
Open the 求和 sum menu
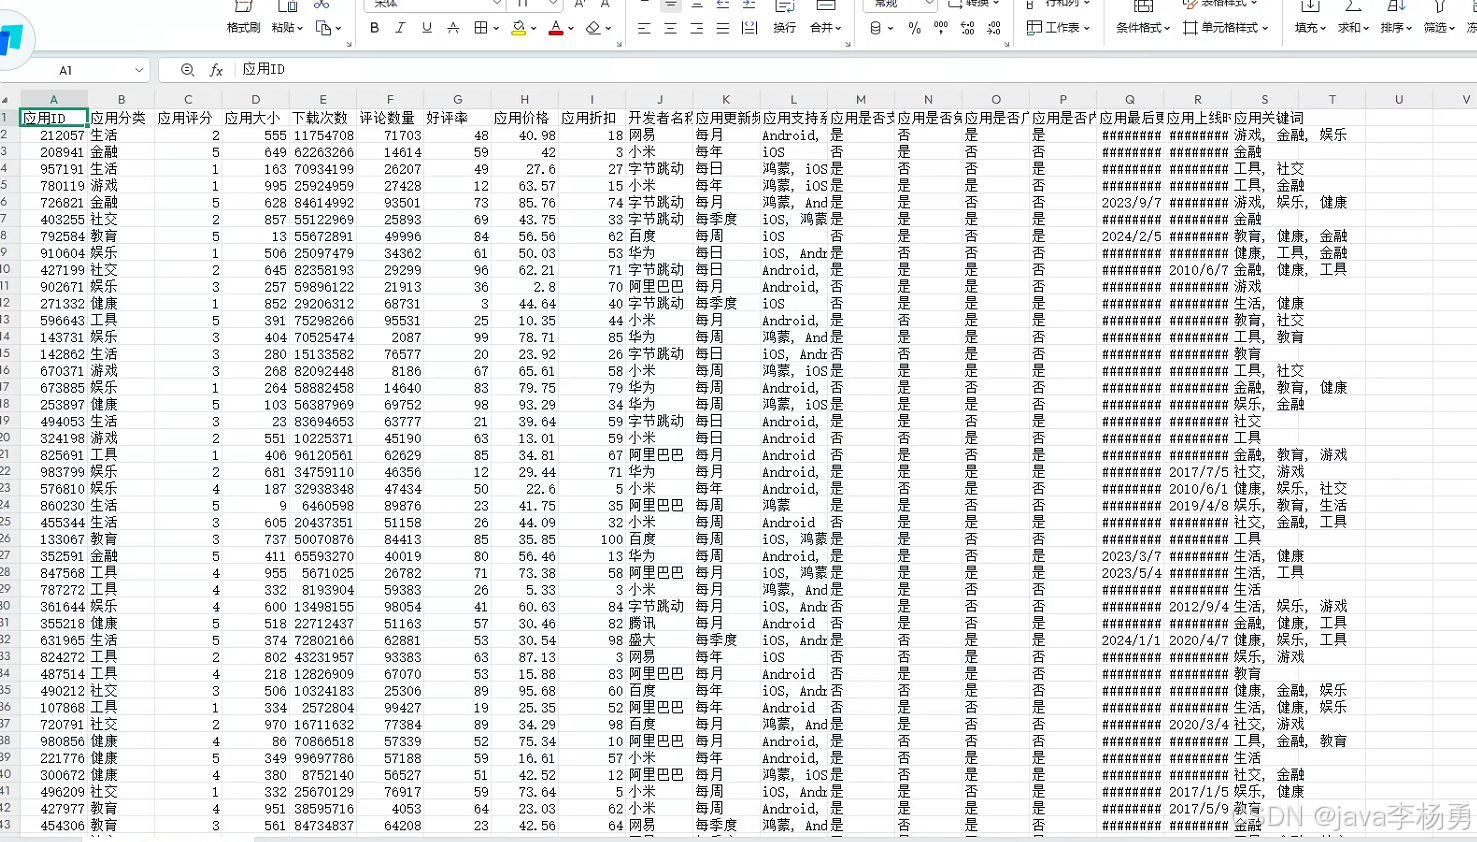(x=1354, y=28)
